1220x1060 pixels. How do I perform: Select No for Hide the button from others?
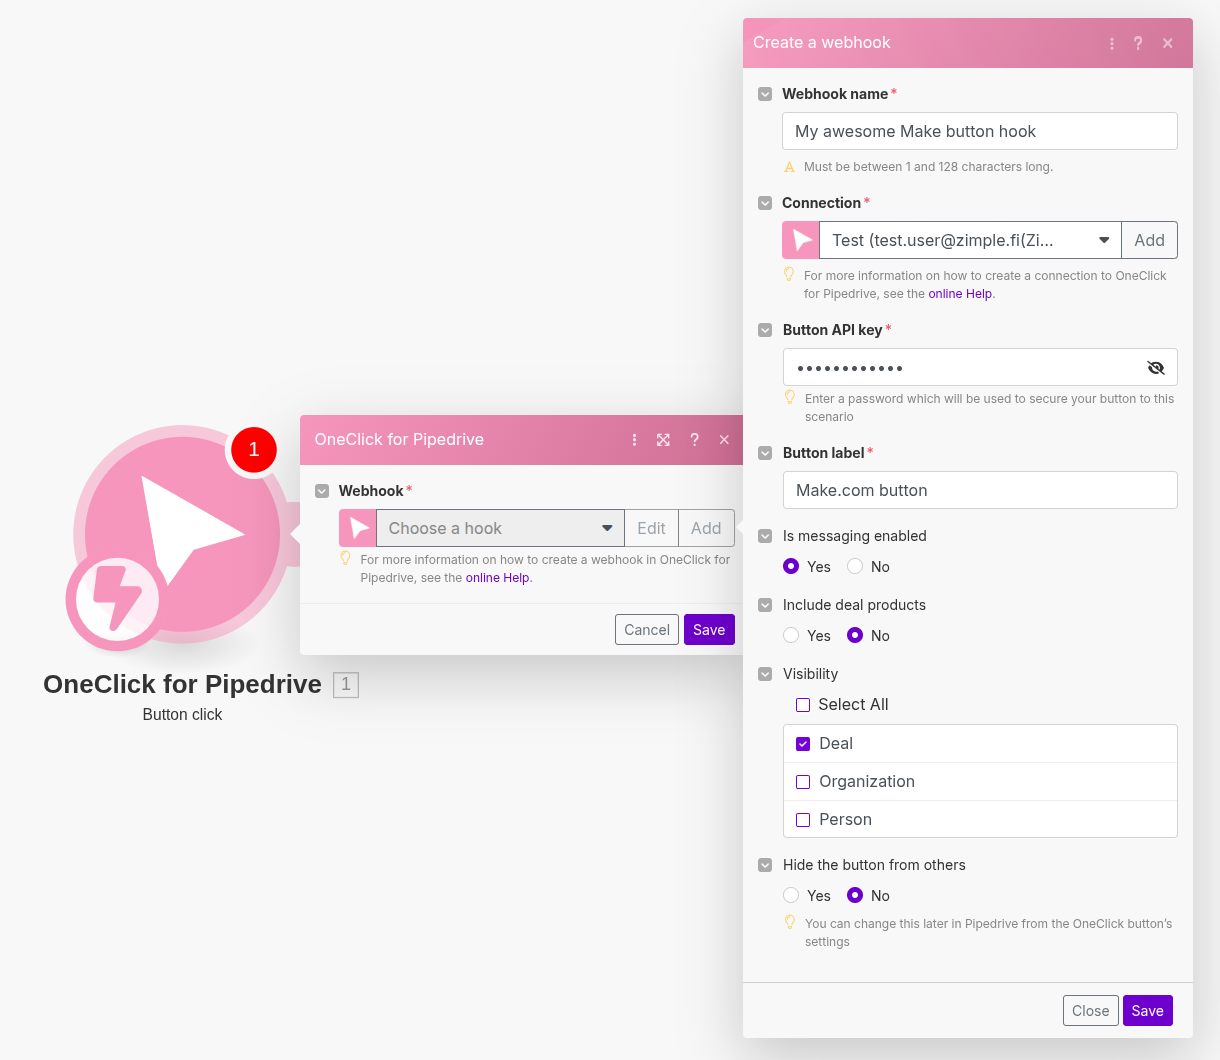click(855, 895)
